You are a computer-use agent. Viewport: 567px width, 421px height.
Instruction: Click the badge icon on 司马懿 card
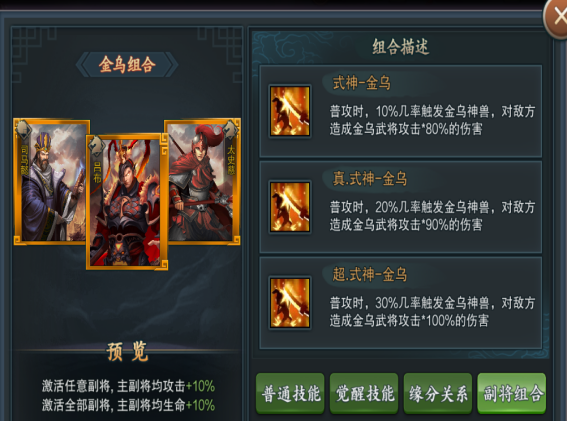(24, 129)
